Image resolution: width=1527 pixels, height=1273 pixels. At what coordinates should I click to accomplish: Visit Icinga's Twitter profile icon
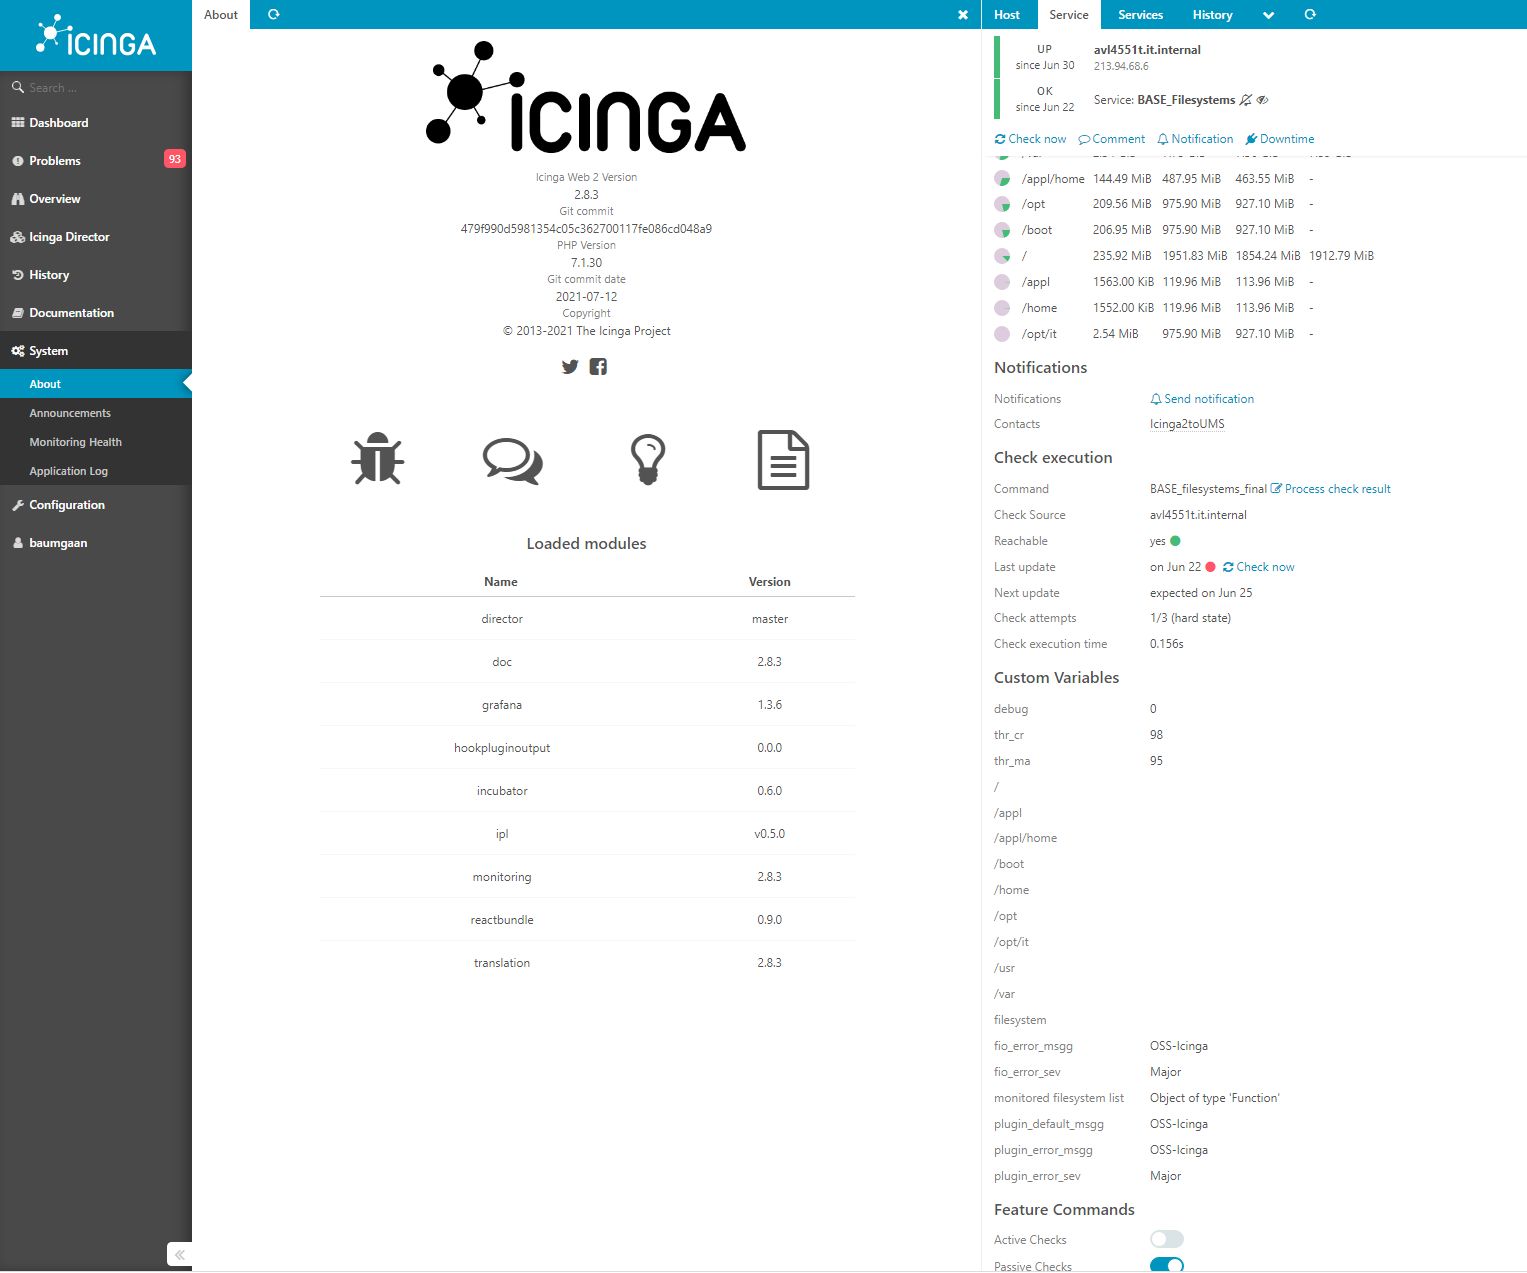pyautogui.click(x=570, y=367)
